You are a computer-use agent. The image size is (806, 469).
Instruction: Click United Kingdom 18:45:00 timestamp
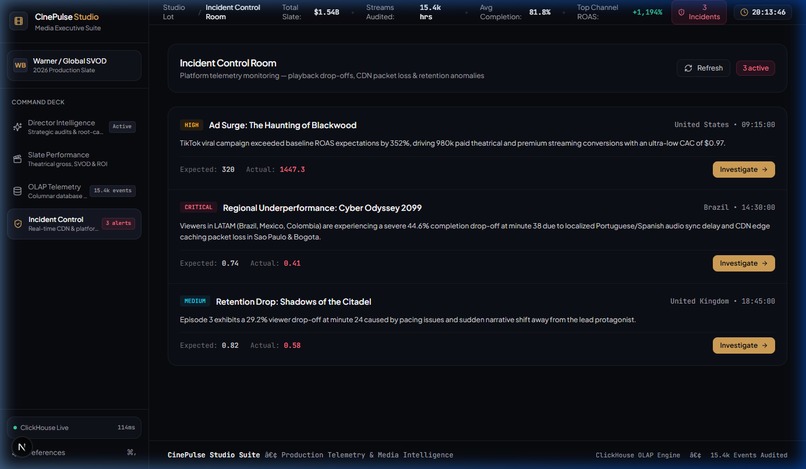pyautogui.click(x=722, y=301)
